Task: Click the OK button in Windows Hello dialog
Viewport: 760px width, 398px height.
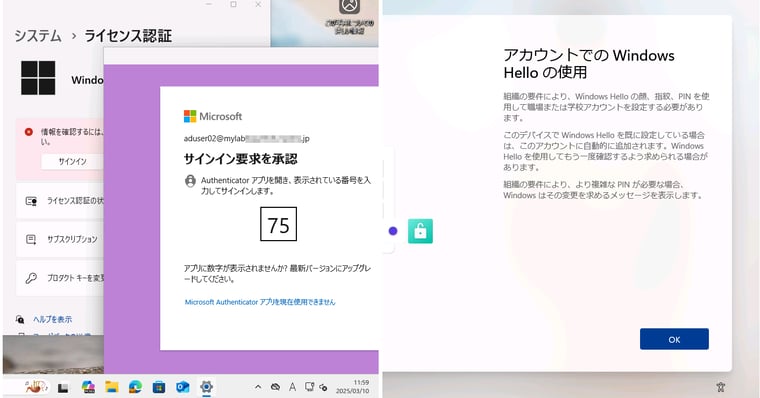Action: [674, 339]
